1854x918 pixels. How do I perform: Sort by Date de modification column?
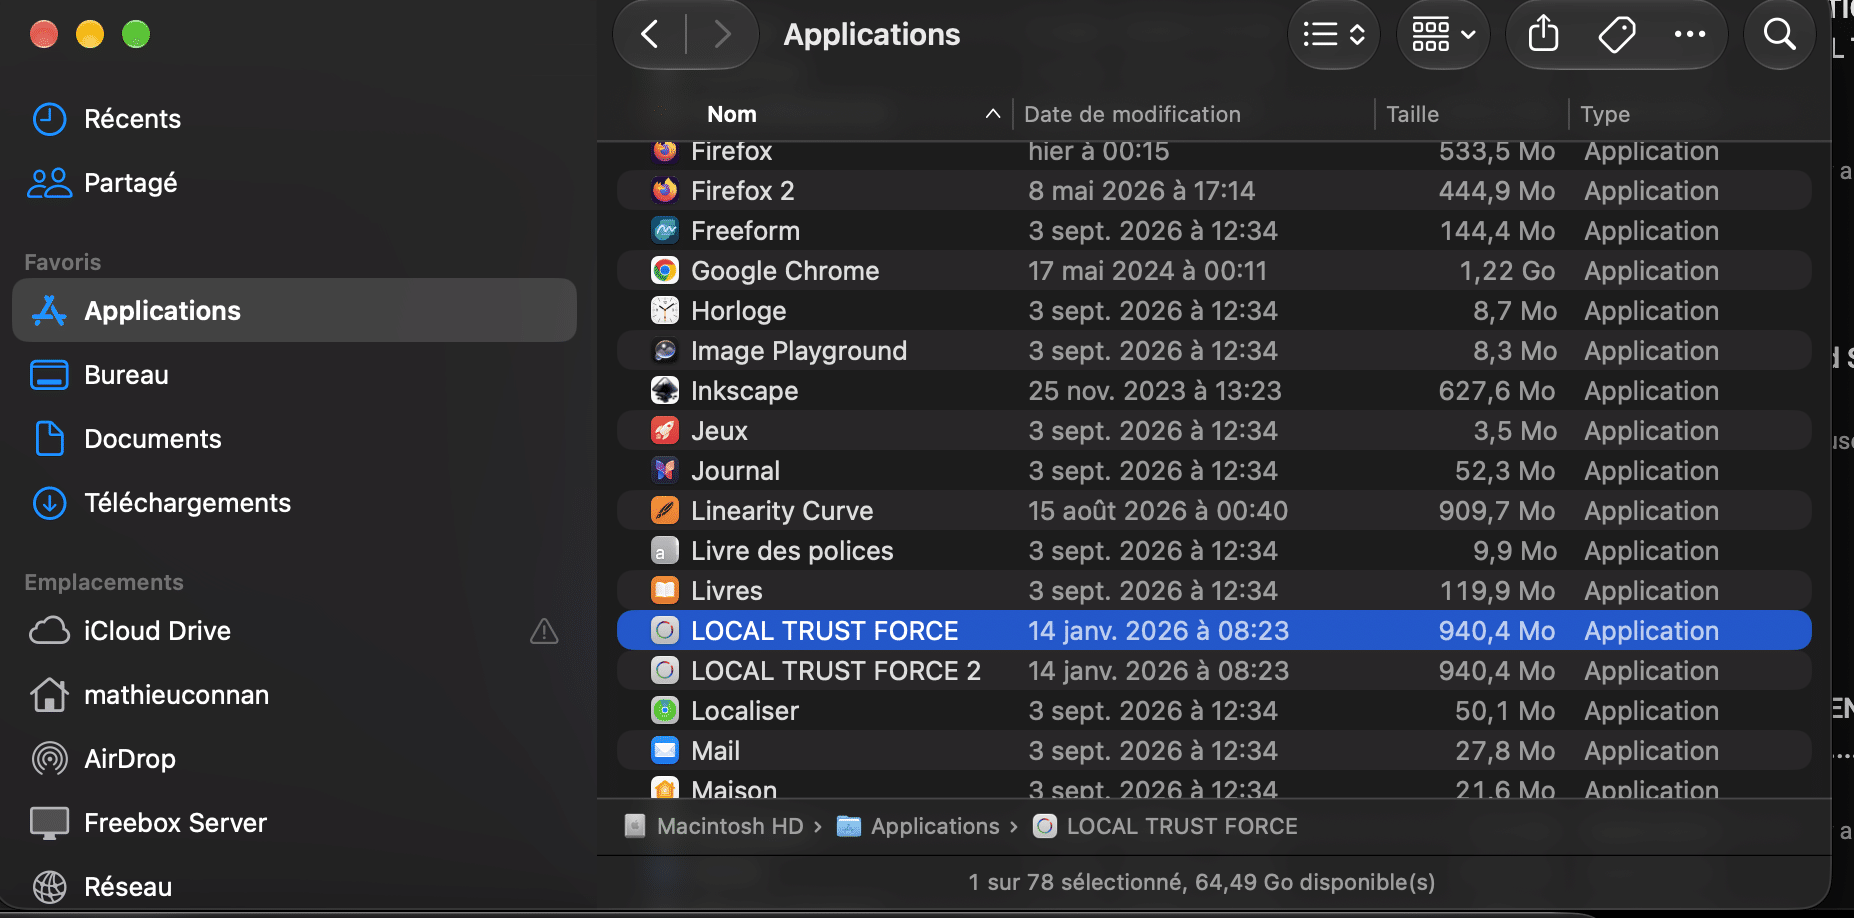[1132, 114]
